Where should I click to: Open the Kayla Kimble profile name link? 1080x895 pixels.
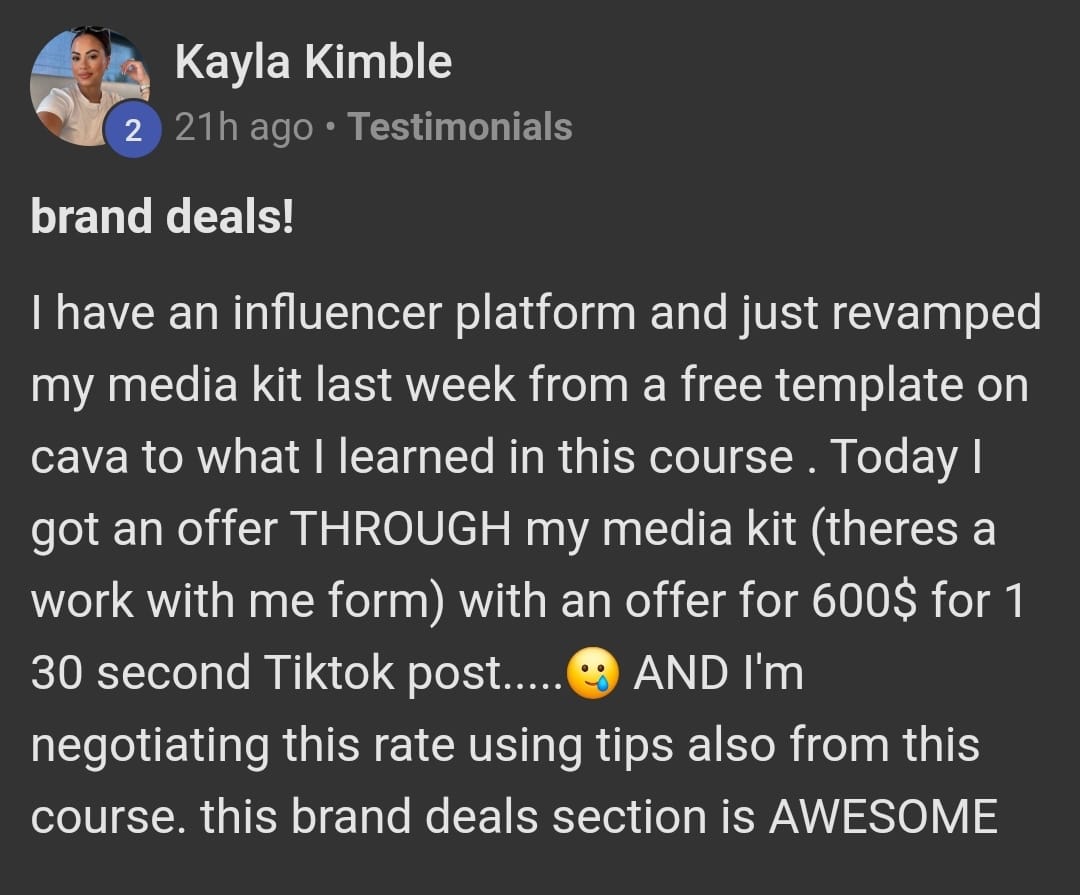[312, 64]
